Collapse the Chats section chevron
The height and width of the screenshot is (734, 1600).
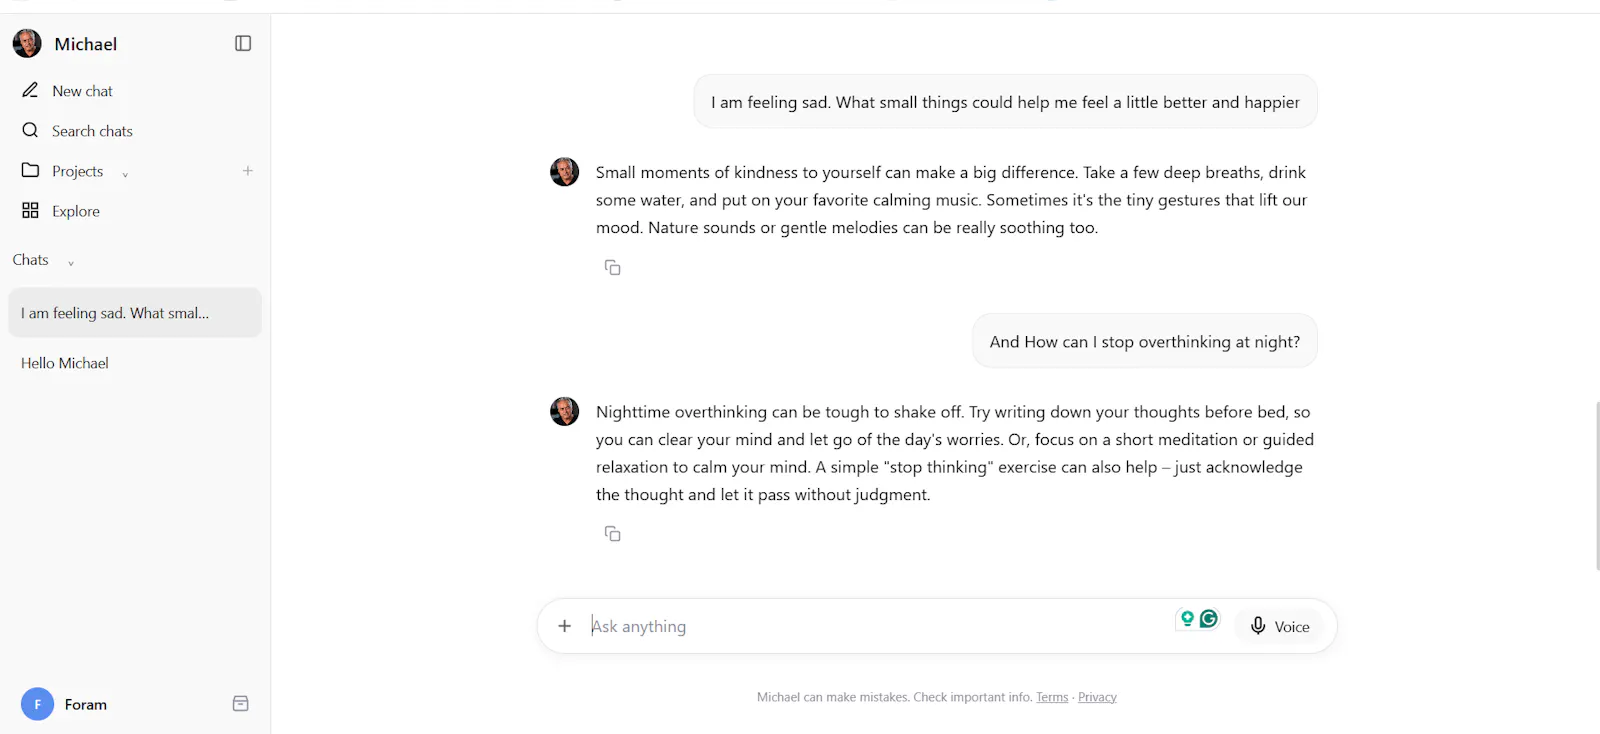tap(71, 263)
